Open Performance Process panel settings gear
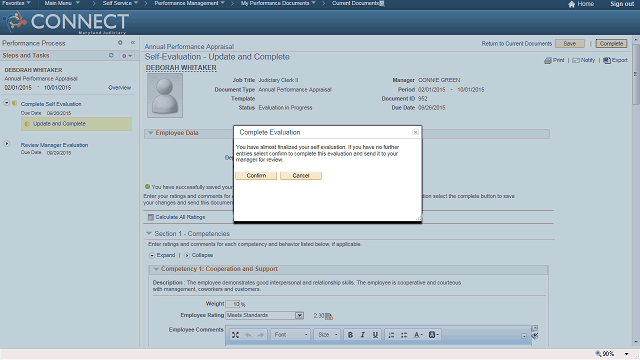The image size is (640, 360). tap(120, 42)
